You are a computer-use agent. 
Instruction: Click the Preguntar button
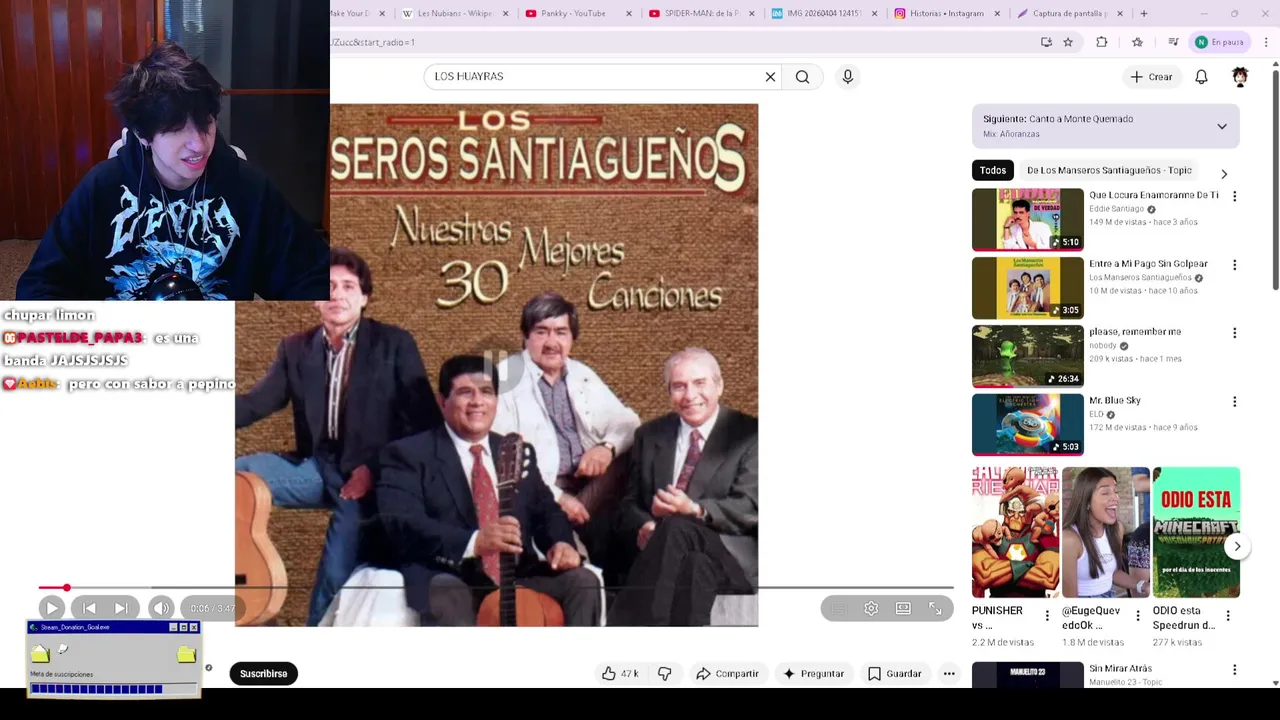(814, 674)
